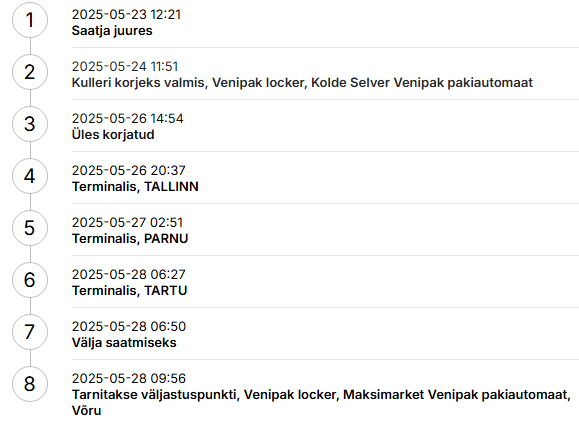Click the step 5 circle marker

pyautogui.click(x=30, y=228)
